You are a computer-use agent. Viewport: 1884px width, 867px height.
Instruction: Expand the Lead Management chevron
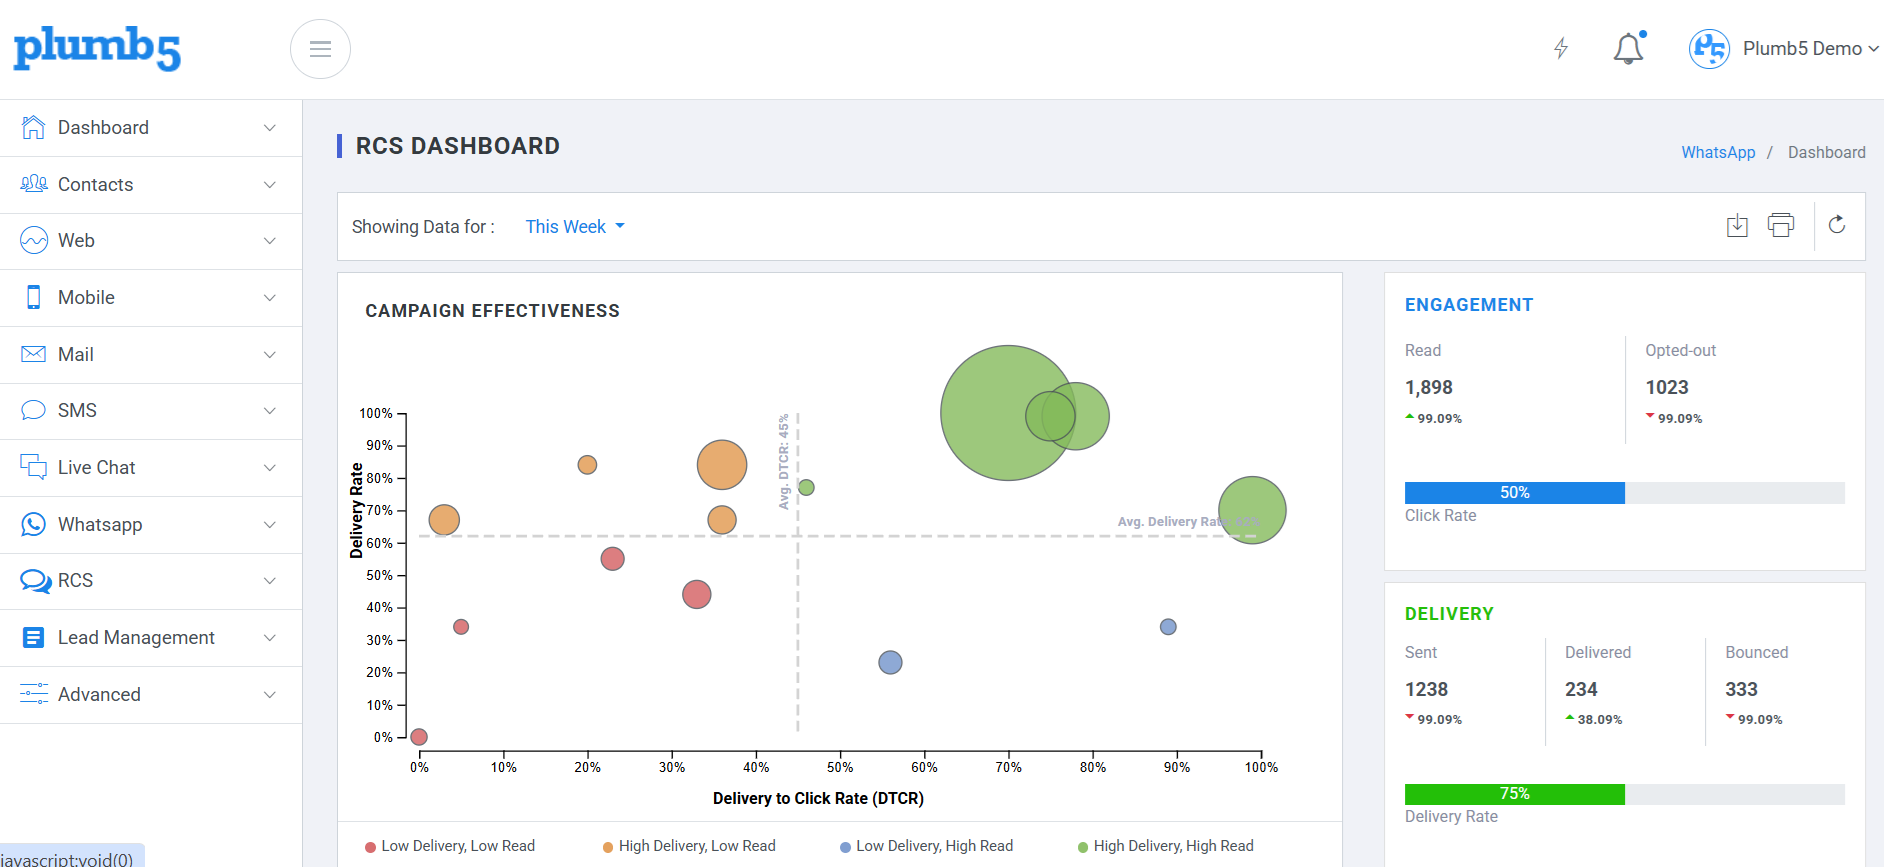(x=269, y=638)
